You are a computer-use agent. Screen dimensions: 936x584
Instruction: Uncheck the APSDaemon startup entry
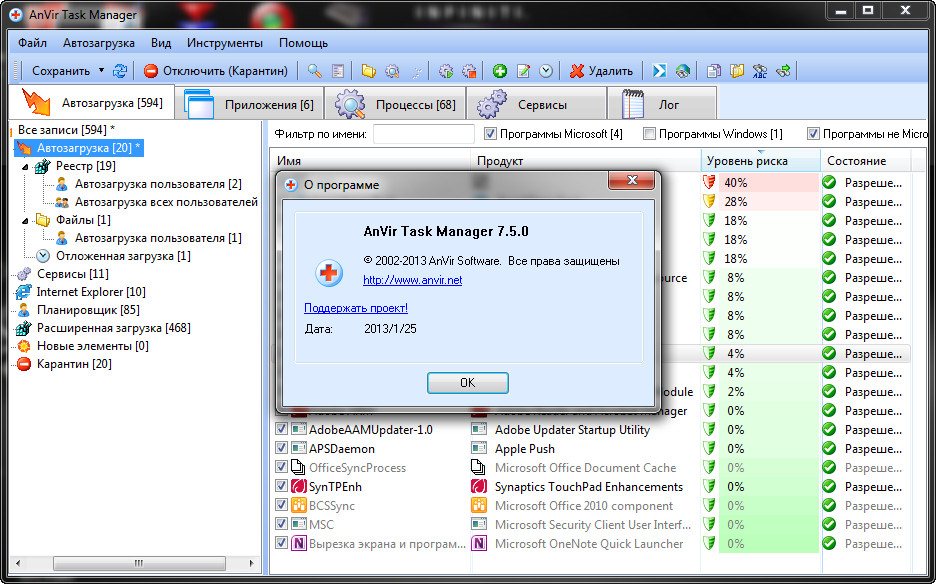281,448
